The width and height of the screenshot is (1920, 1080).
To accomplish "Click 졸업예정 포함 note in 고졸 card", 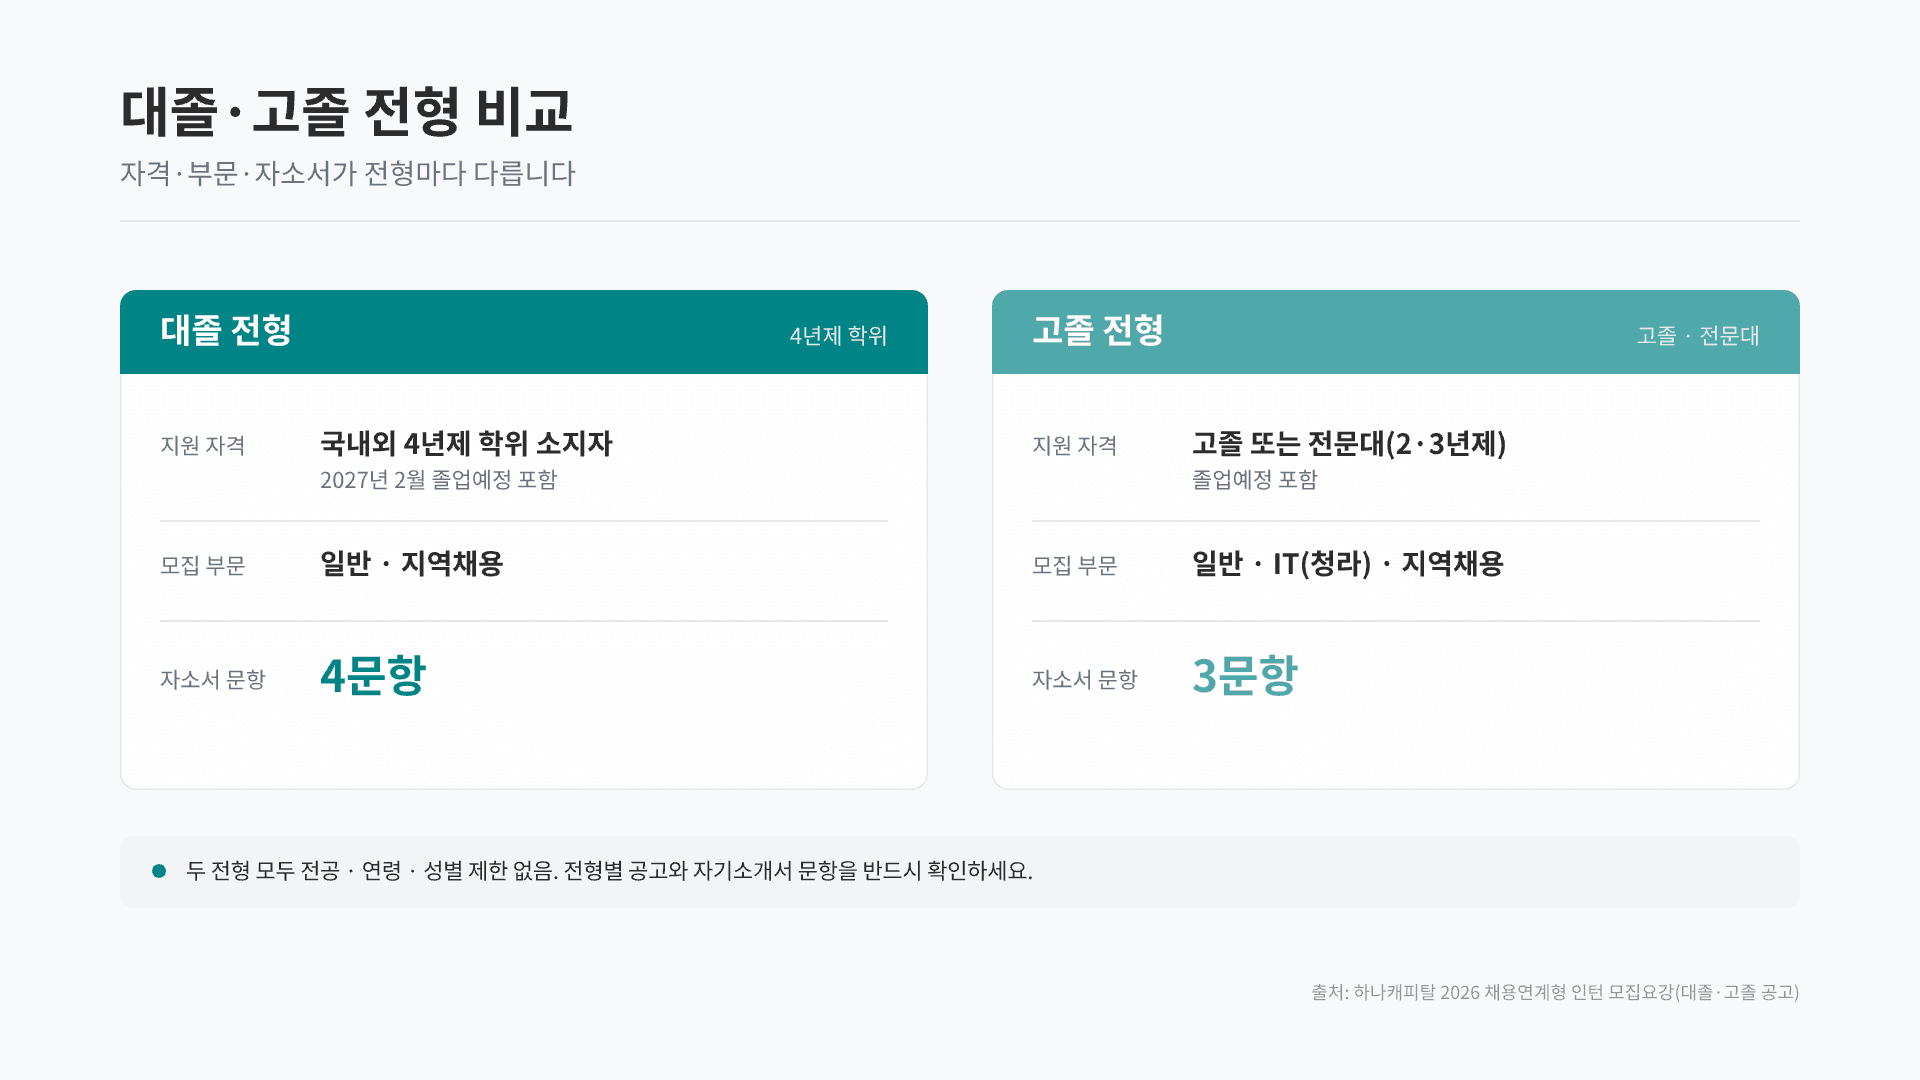I will (1255, 480).
